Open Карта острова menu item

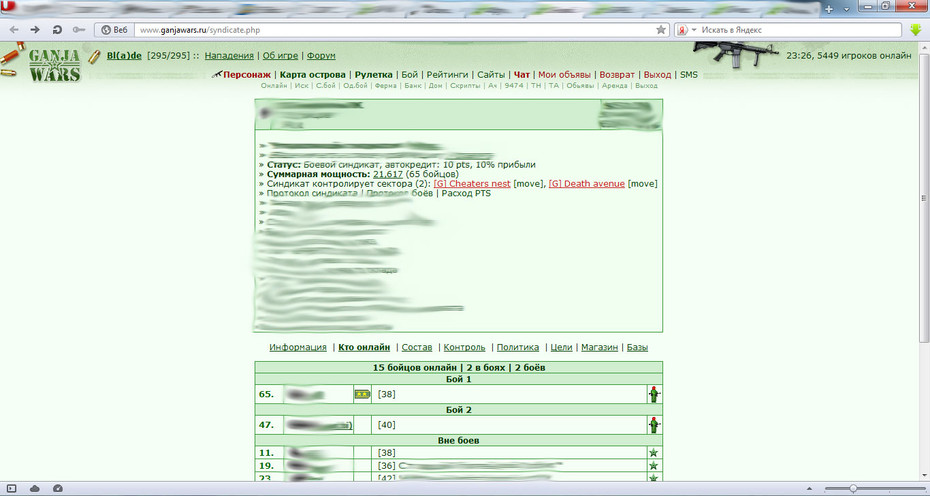pos(313,75)
